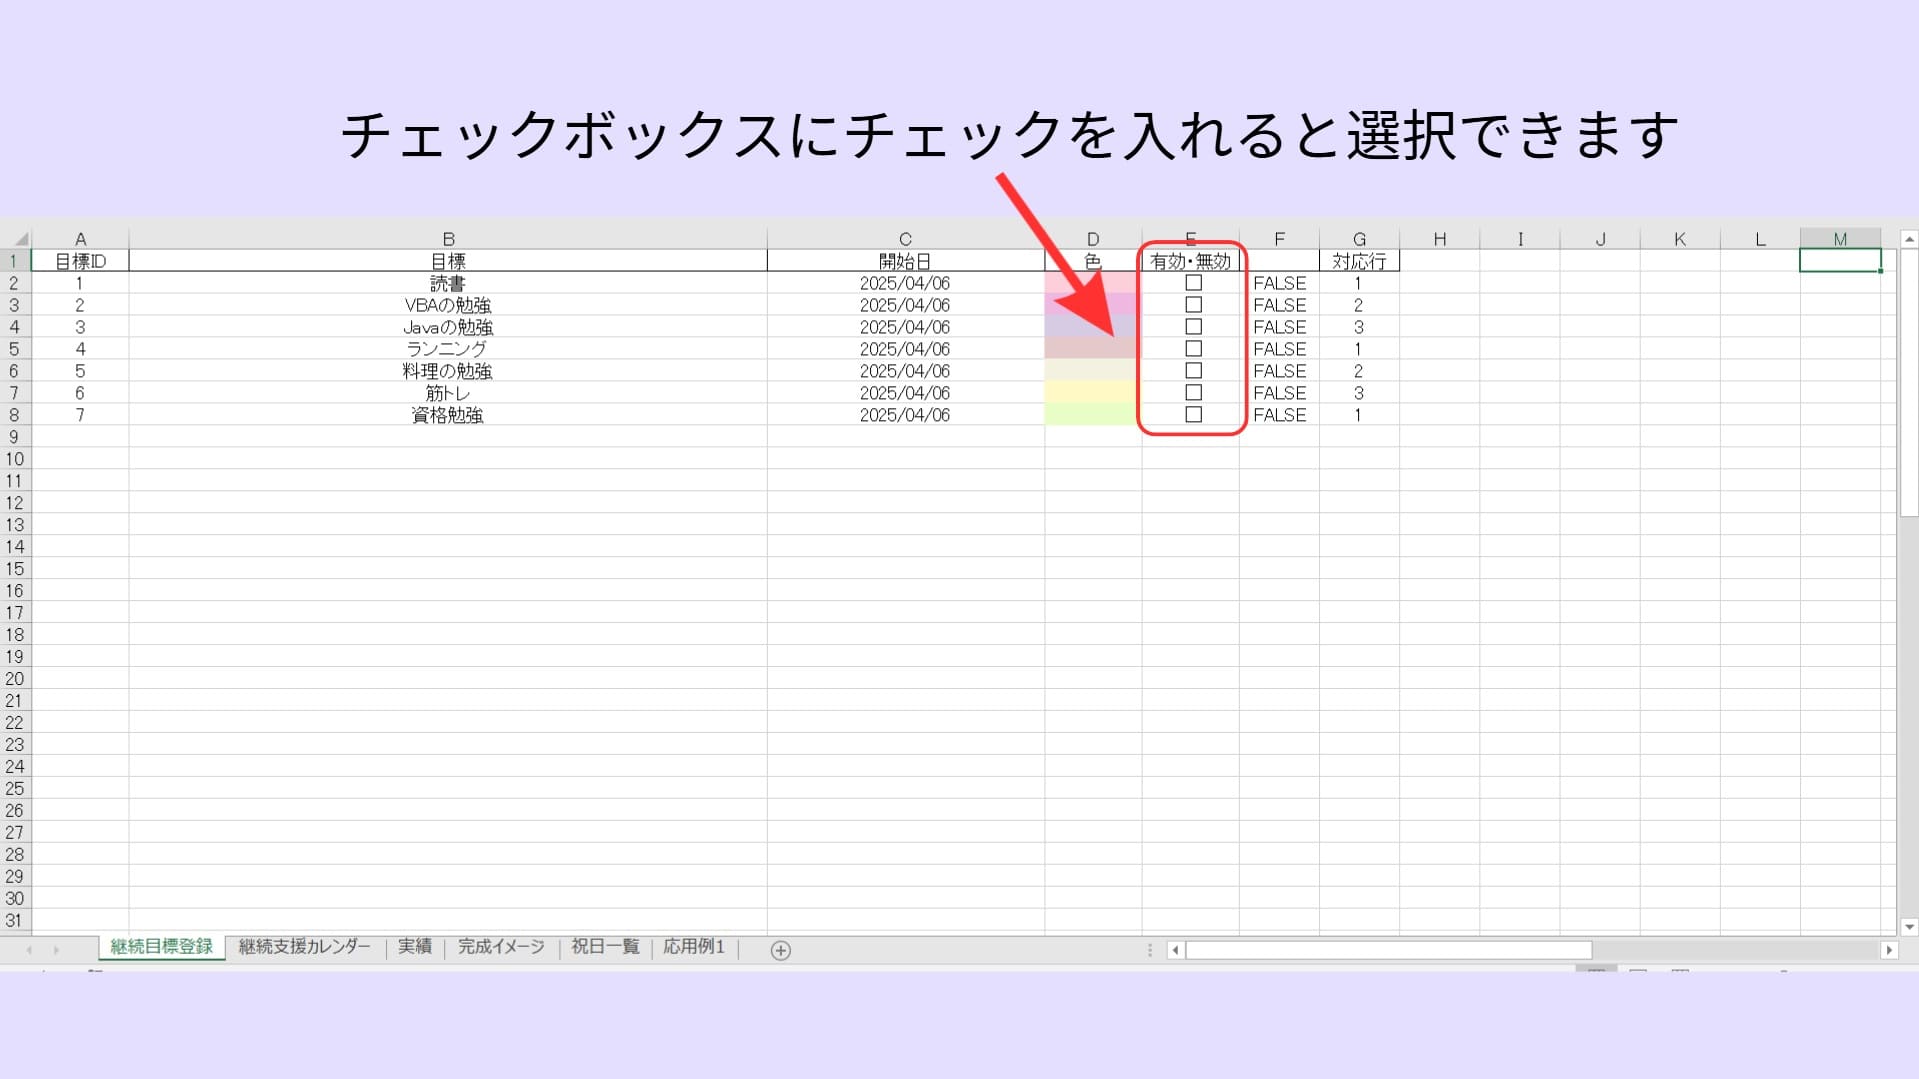Select the 継続目標登録 sheet tab
The width and height of the screenshot is (1919, 1079).
tap(162, 947)
